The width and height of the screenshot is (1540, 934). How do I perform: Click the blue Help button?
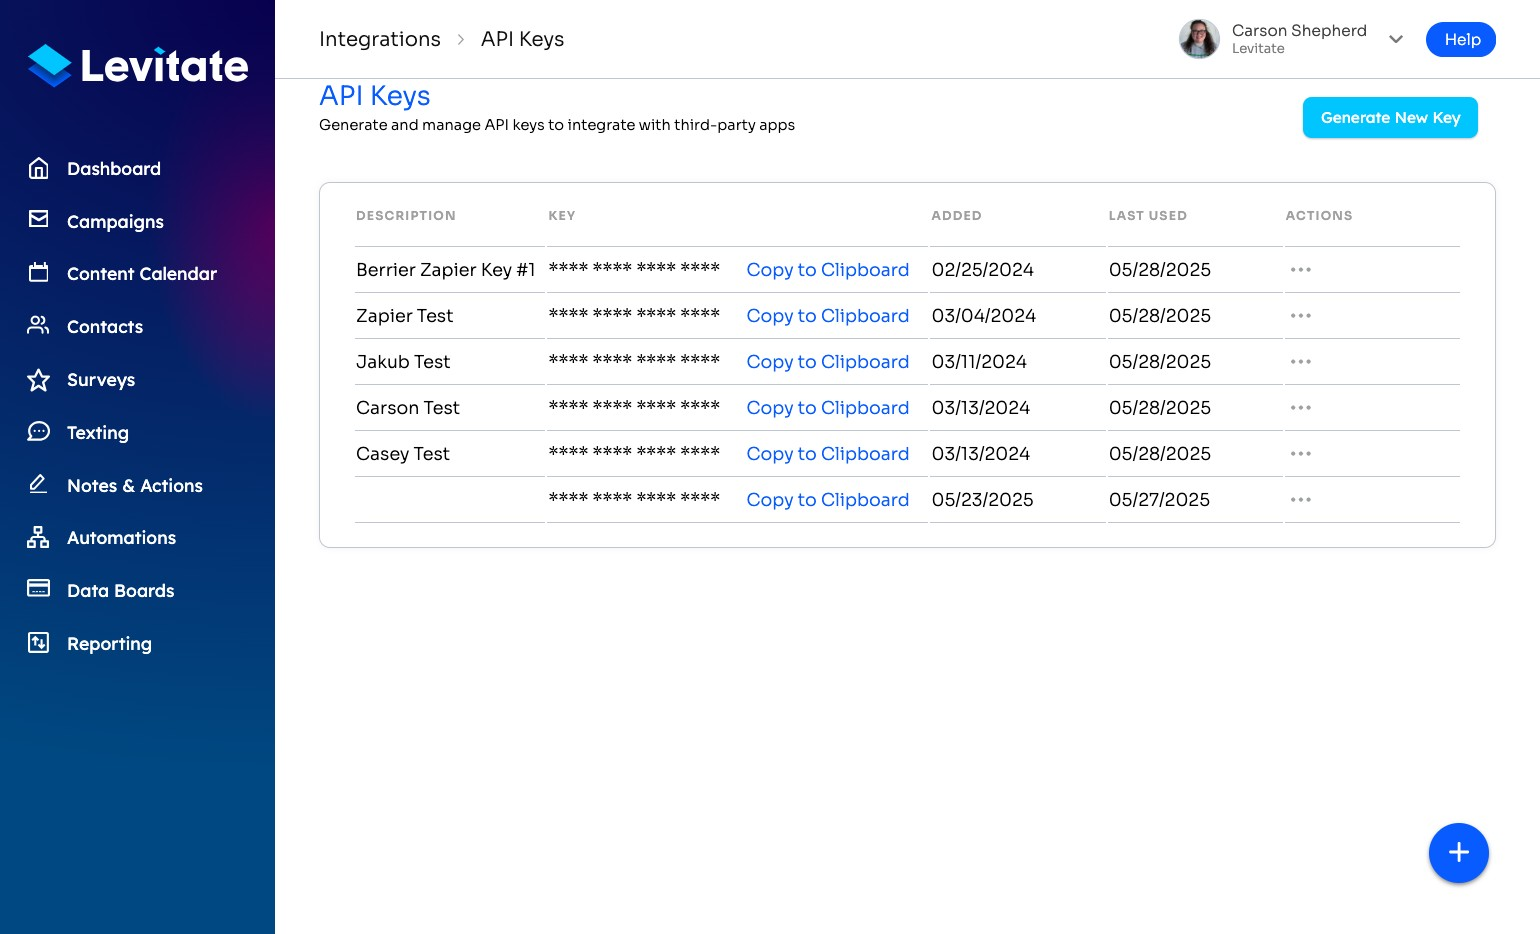tap(1460, 40)
